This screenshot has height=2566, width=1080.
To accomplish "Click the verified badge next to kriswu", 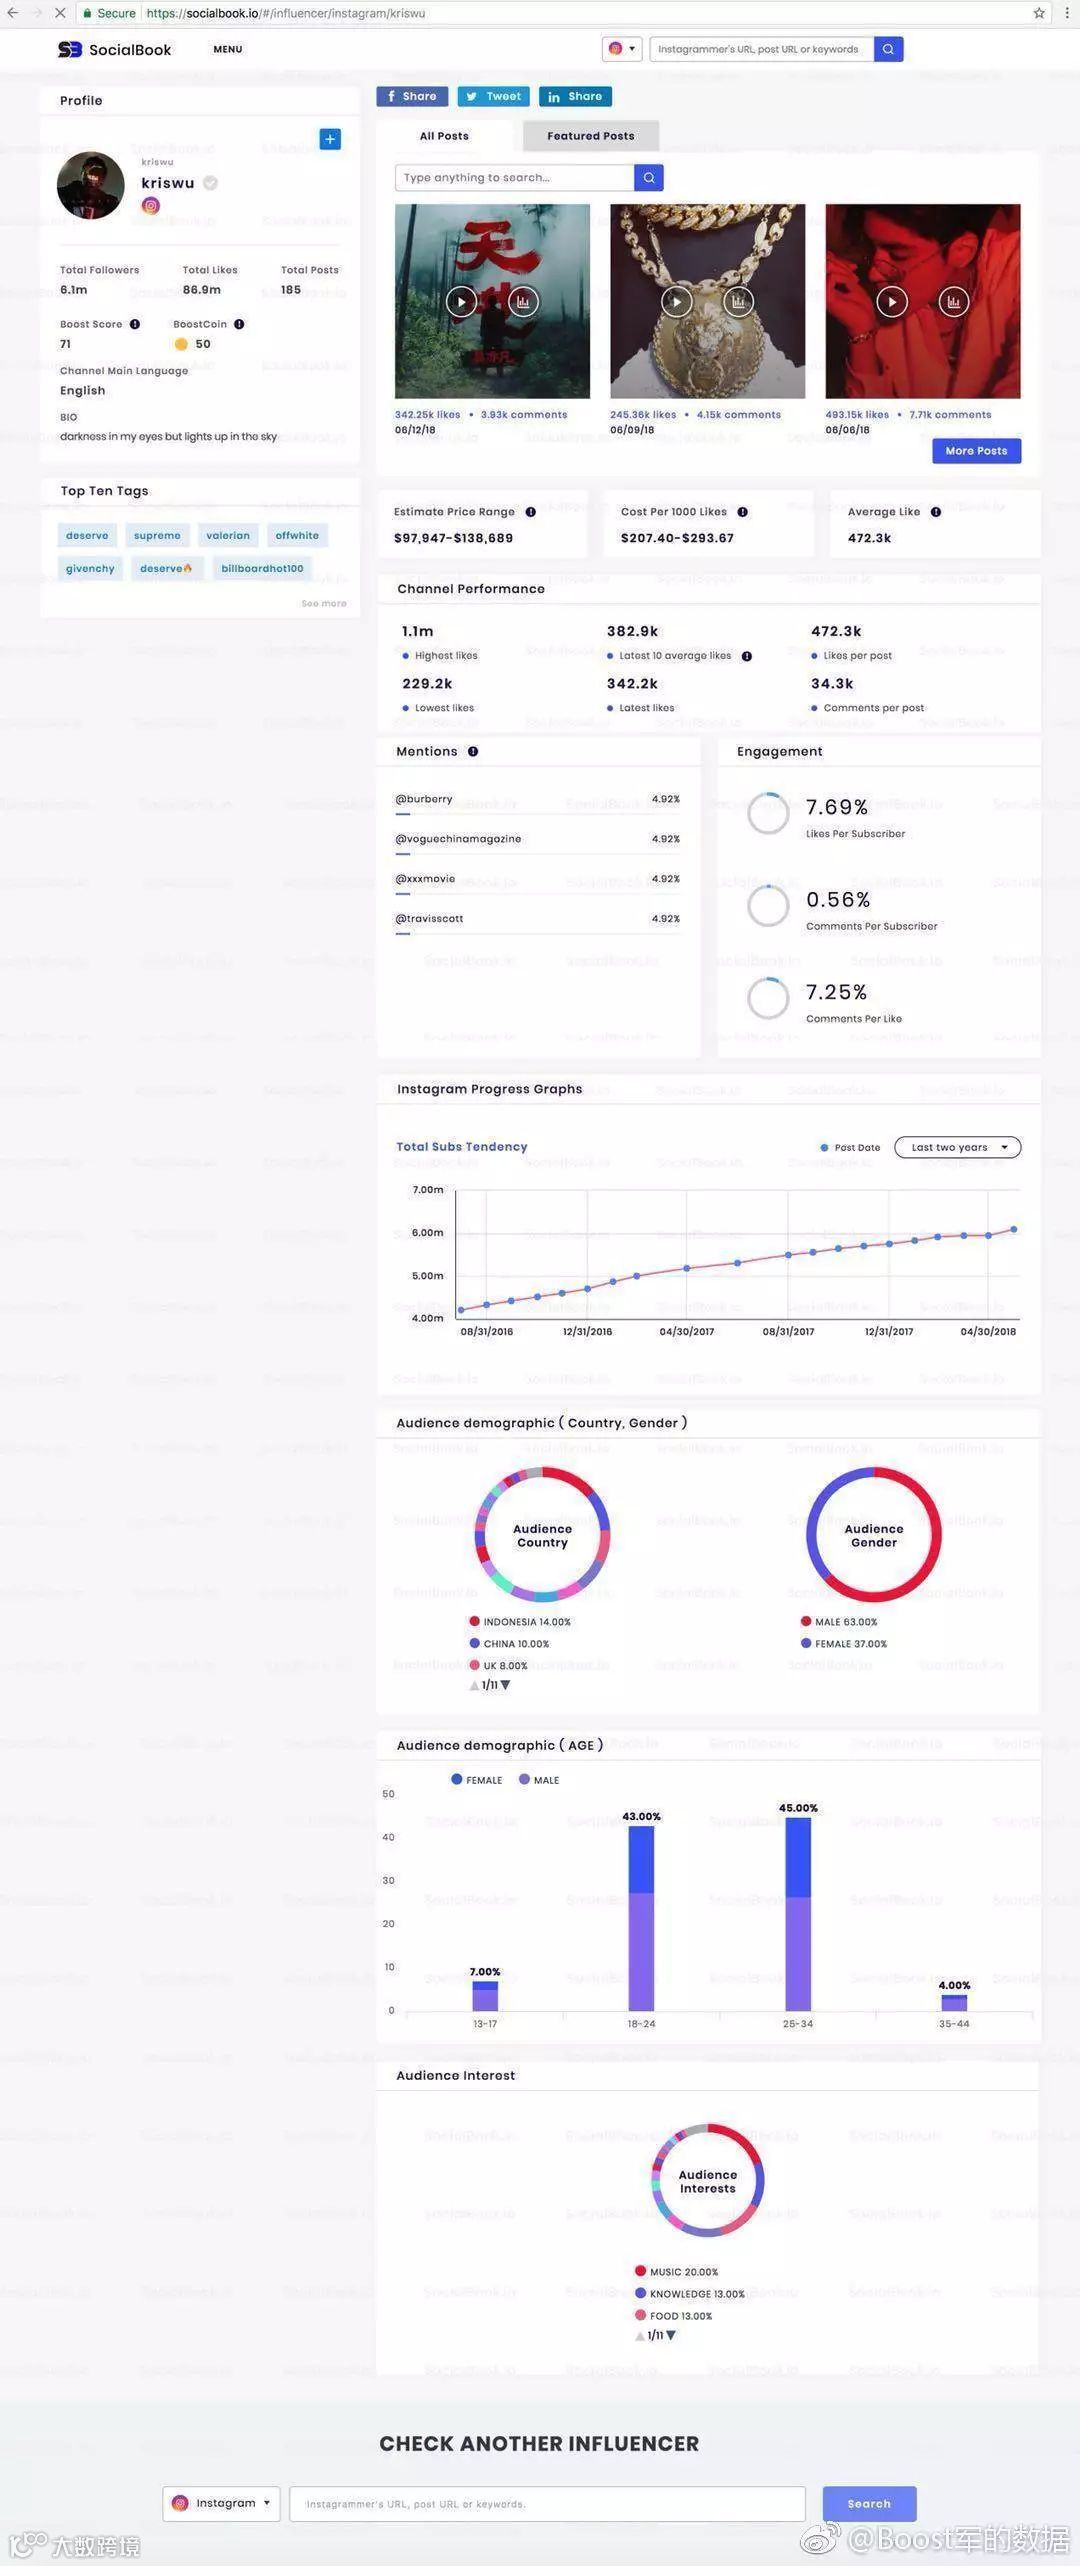I will click(x=210, y=183).
